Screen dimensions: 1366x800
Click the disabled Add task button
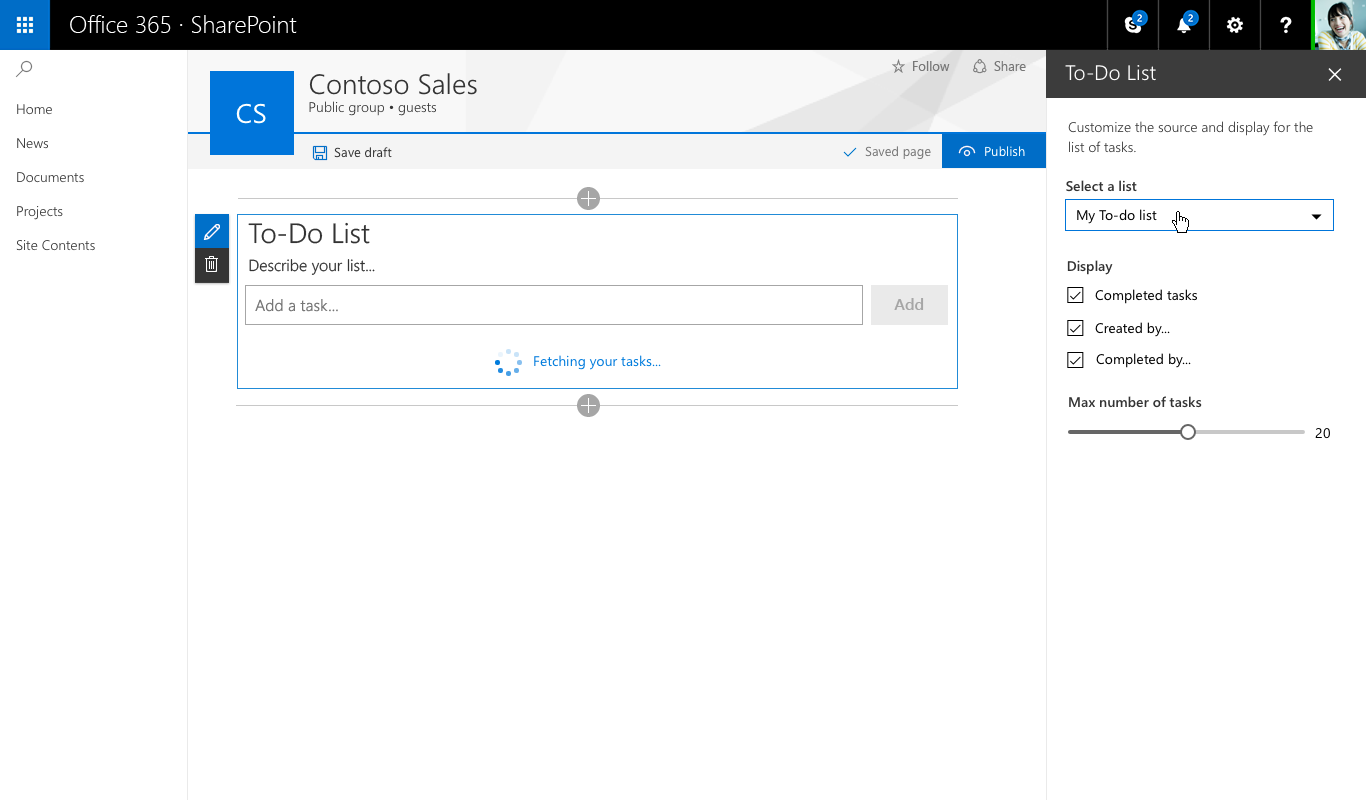(x=909, y=305)
